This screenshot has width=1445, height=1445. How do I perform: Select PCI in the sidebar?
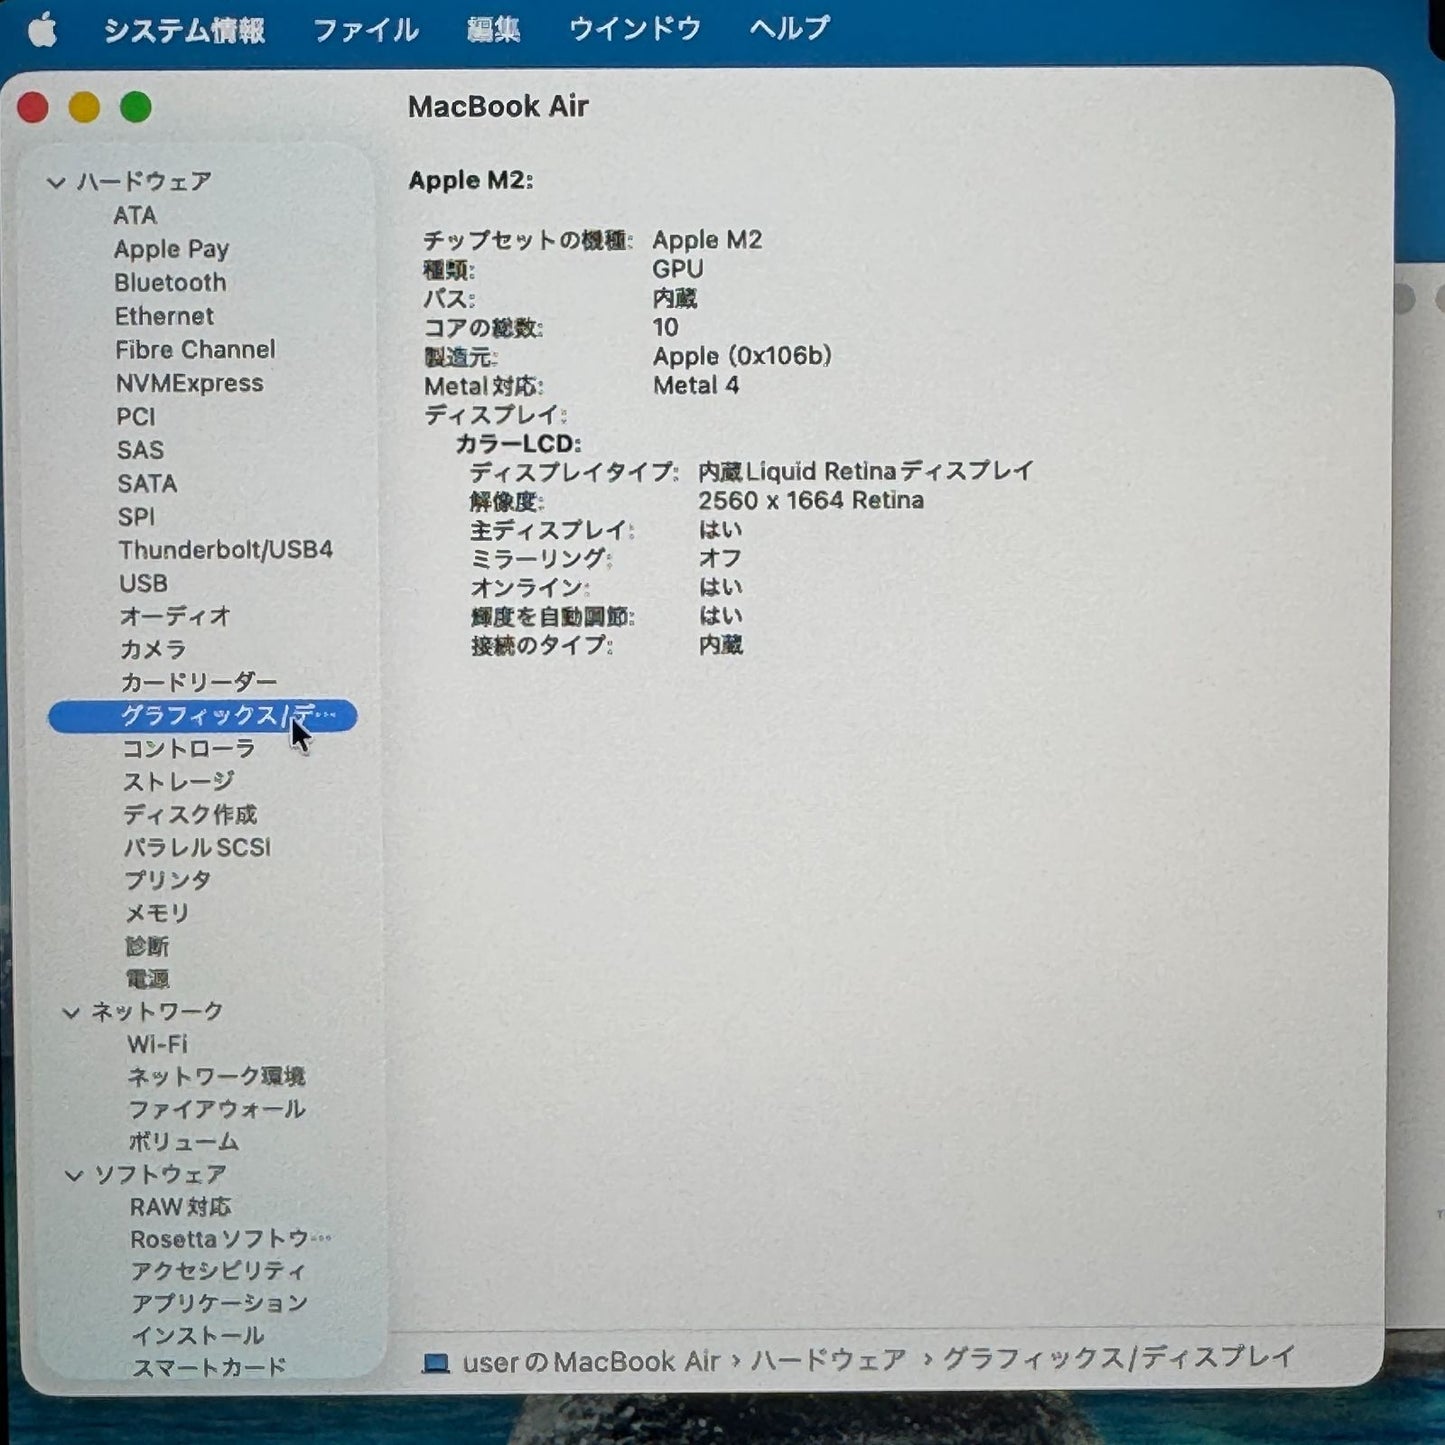[x=136, y=417]
